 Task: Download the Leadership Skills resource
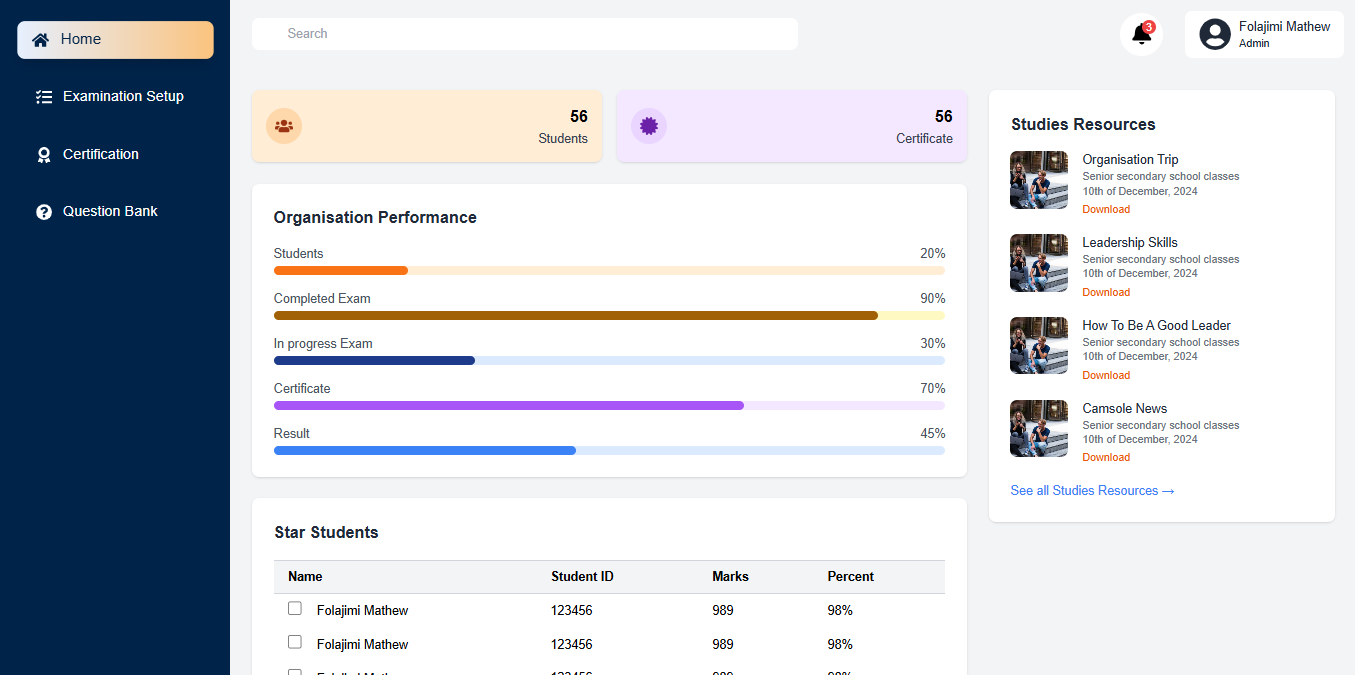(1106, 293)
